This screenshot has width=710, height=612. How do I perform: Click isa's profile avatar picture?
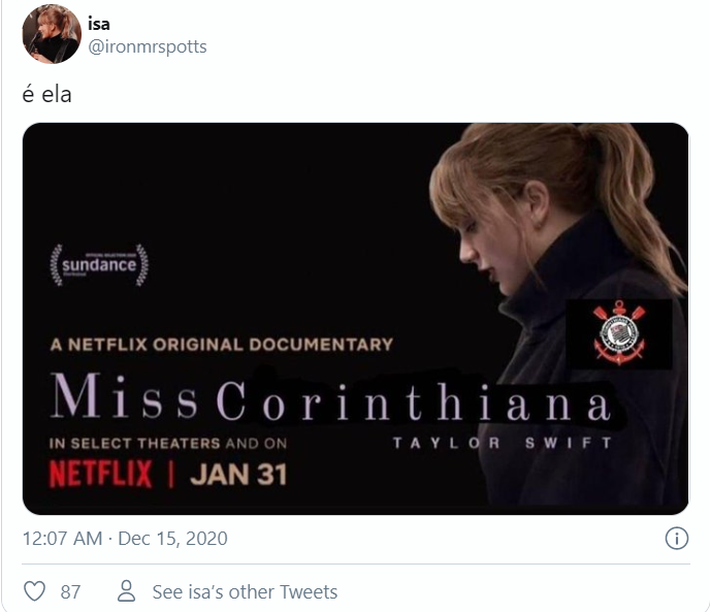pyautogui.click(x=51, y=33)
